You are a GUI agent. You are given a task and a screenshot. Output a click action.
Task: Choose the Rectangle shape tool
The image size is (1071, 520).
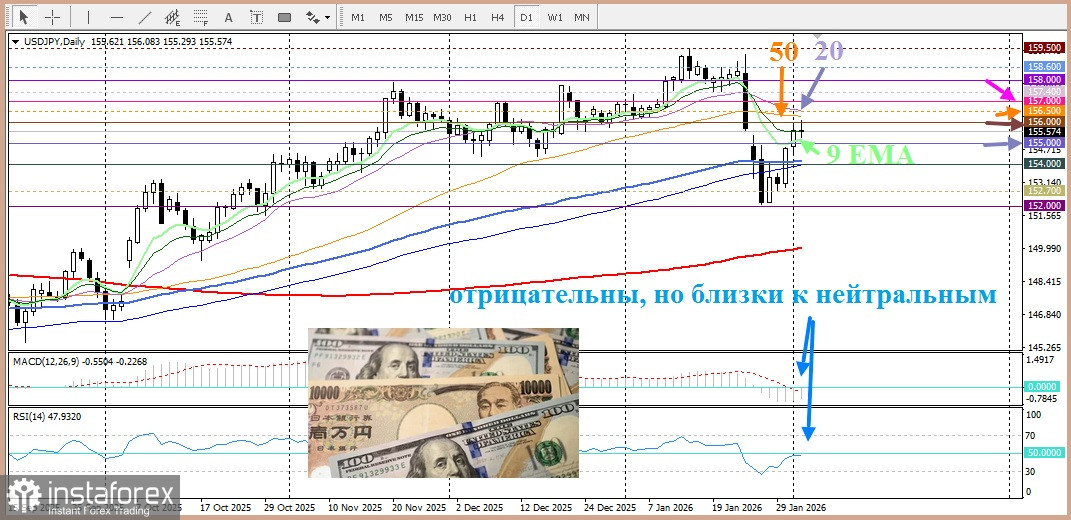pos(285,17)
